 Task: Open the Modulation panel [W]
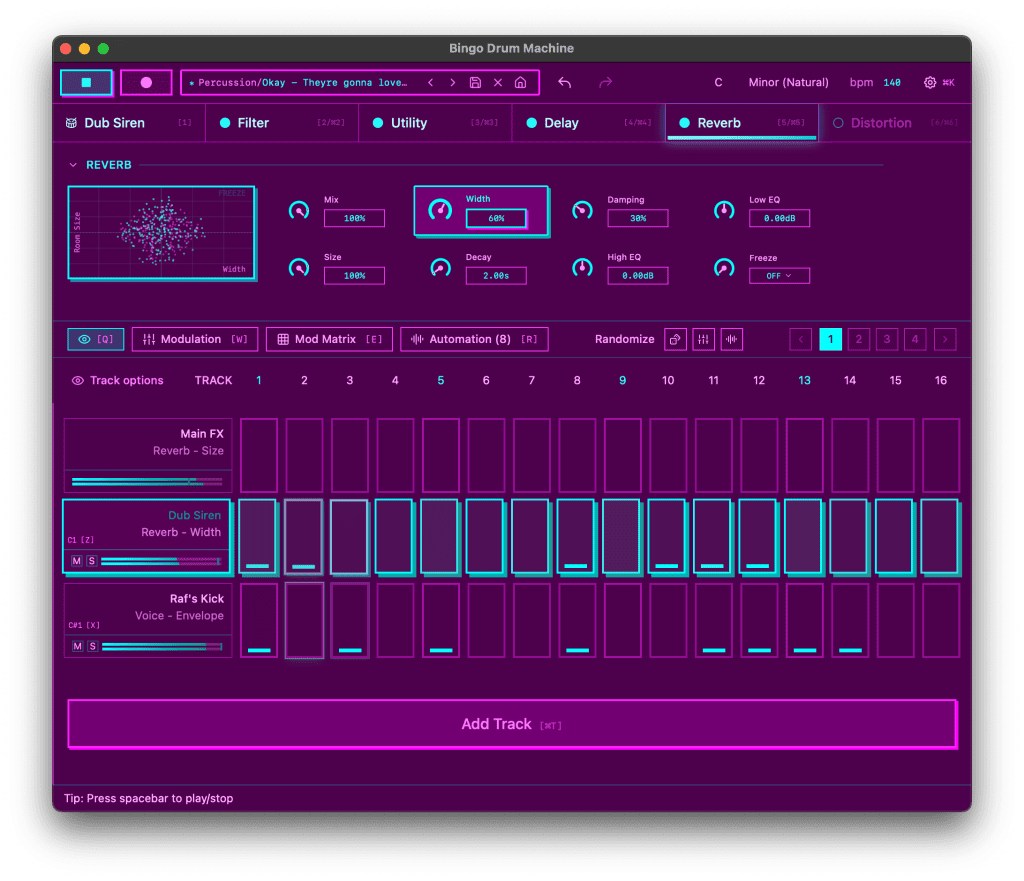[x=194, y=339]
